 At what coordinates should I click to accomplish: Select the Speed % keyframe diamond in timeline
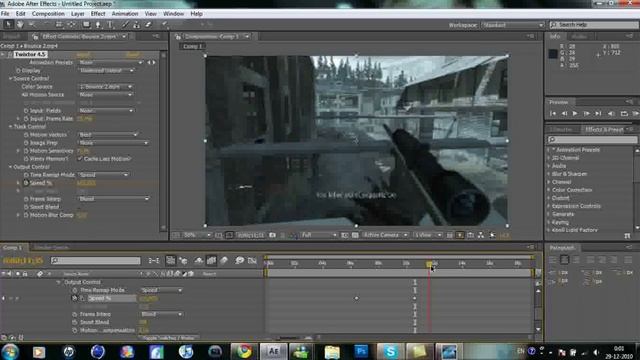356,298
